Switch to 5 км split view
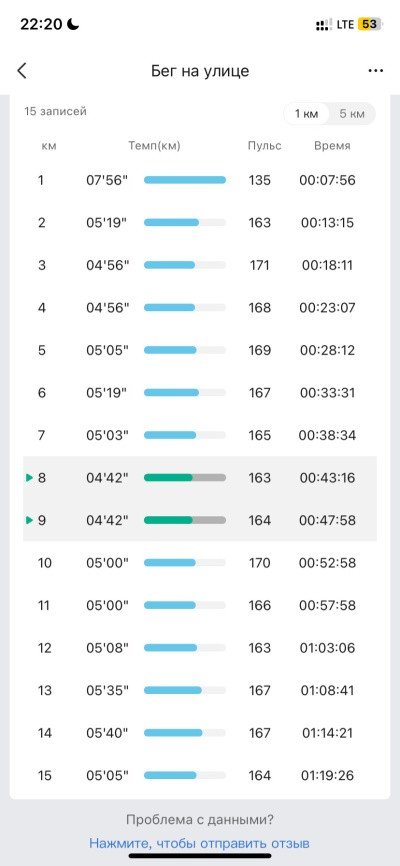The height and width of the screenshot is (866, 400). click(x=352, y=114)
